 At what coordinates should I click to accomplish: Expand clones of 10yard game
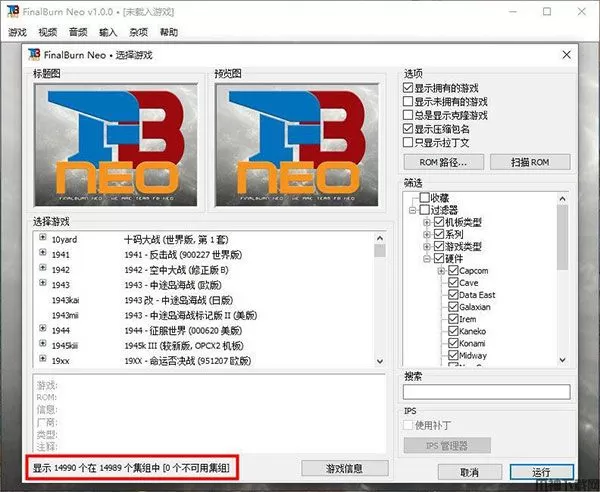click(43, 237)
